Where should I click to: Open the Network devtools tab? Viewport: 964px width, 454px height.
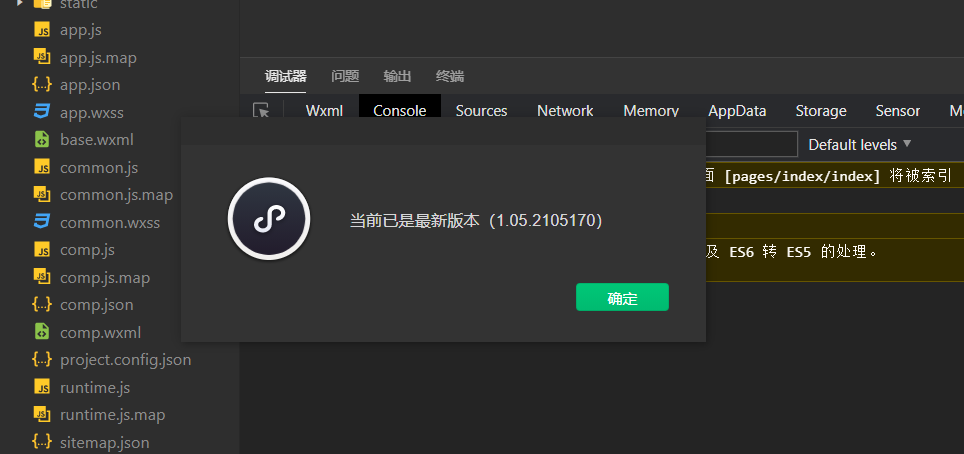pos(565,111)
